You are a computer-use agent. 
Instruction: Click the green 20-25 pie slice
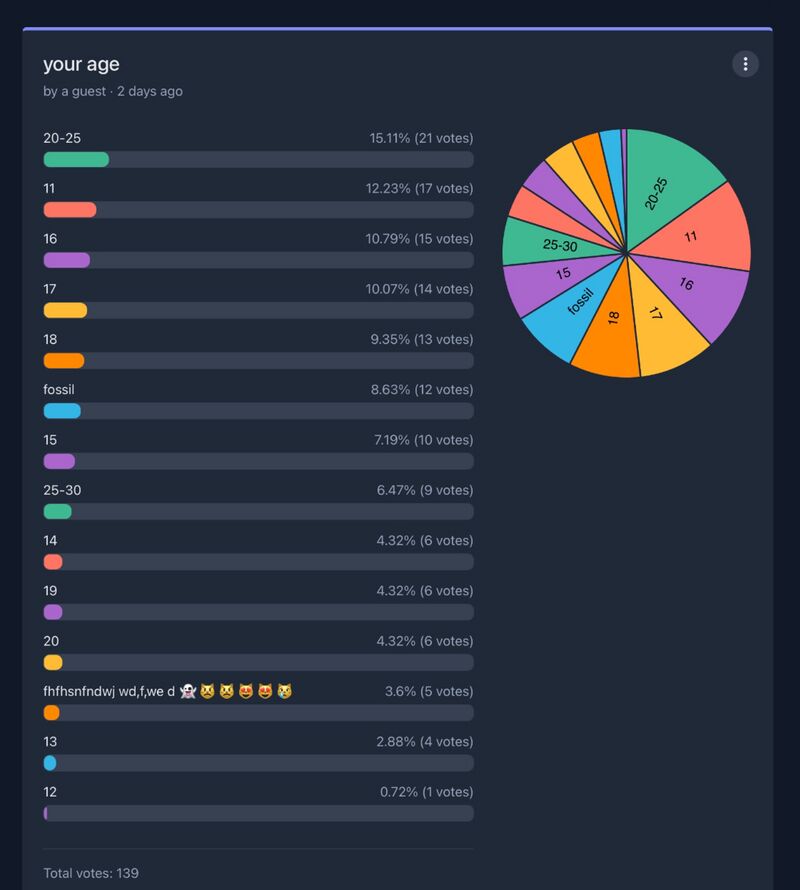[x=665, y=185]
